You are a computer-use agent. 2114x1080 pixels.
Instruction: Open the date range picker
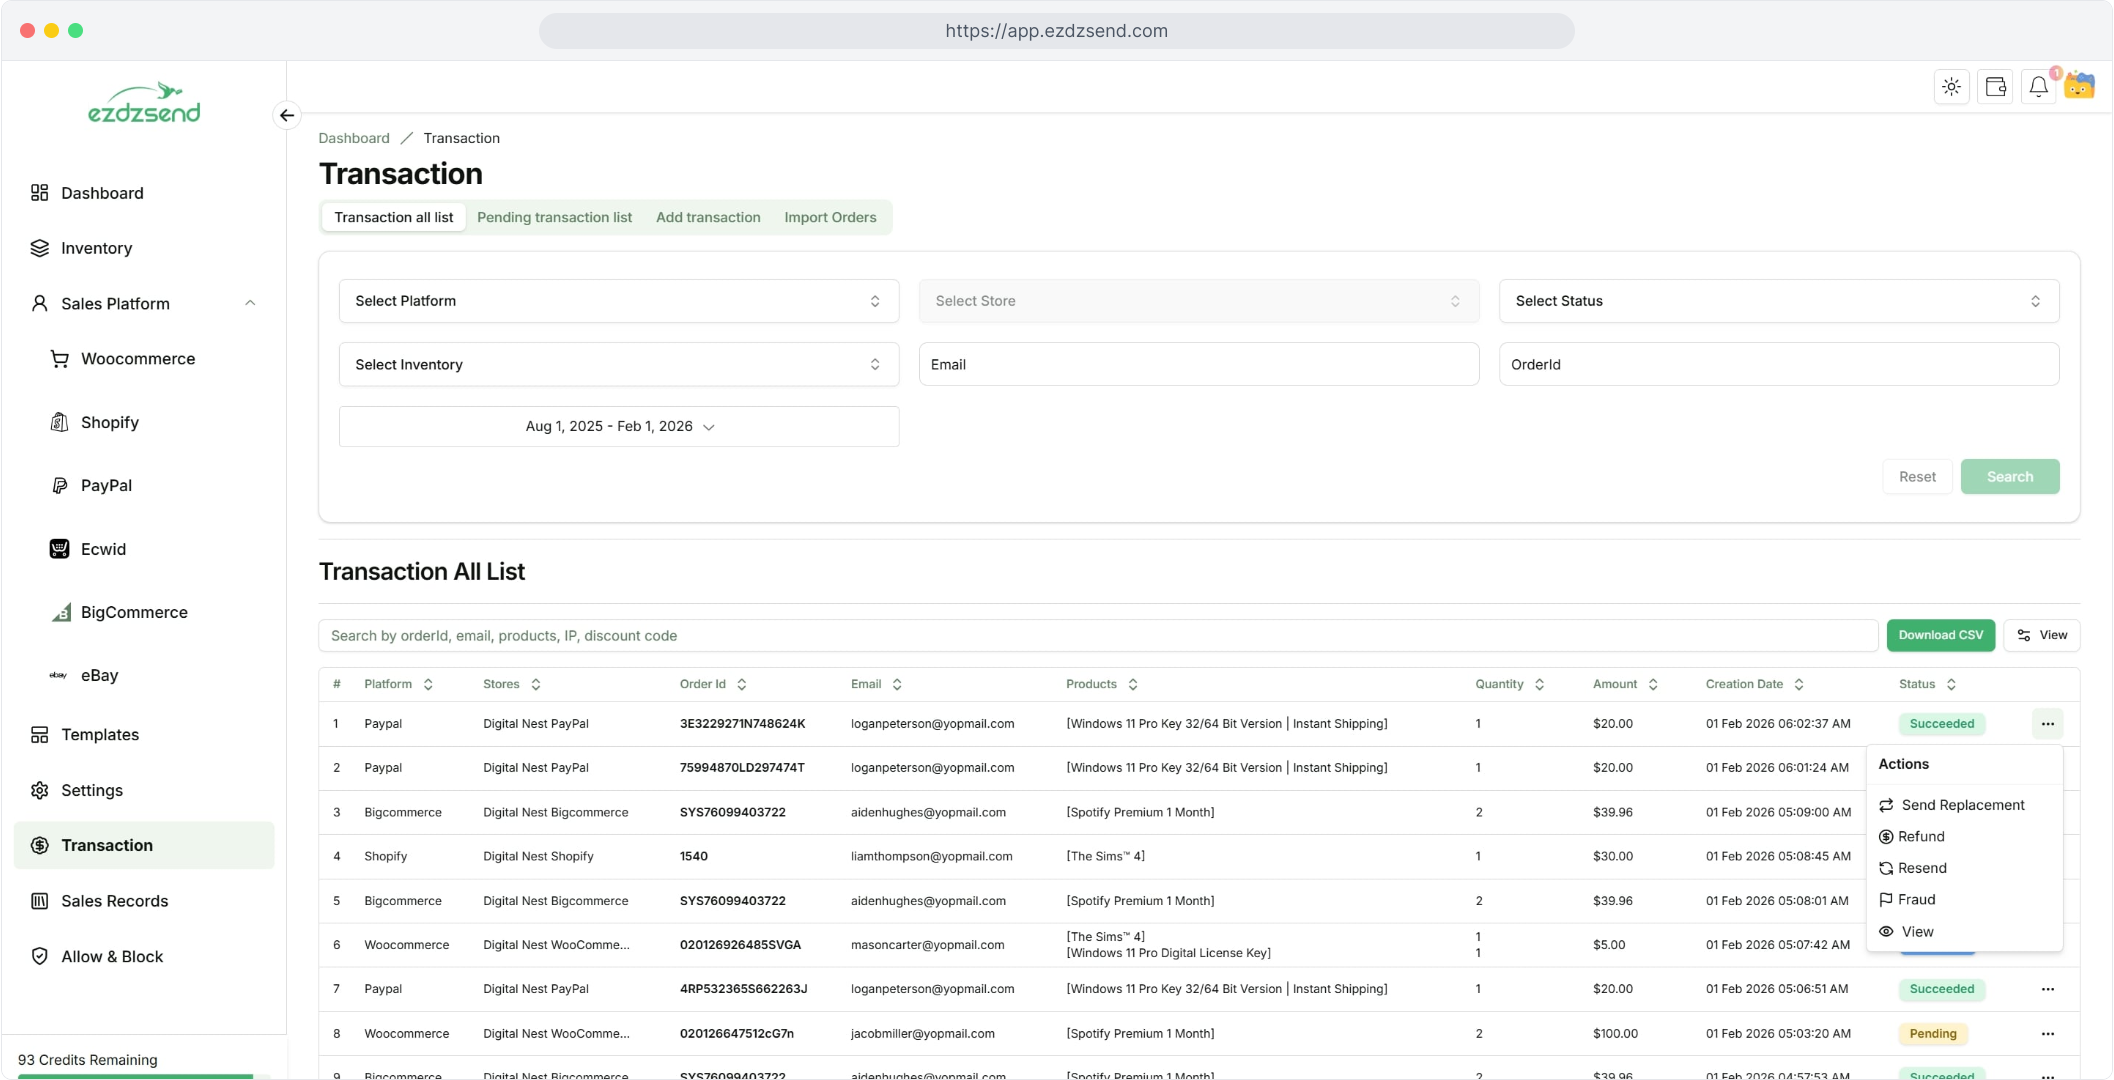coord(618,426)
